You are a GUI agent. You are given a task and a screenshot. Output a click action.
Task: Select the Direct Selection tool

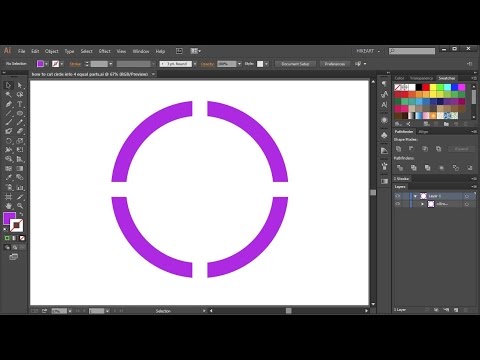(x=20, y=85)
